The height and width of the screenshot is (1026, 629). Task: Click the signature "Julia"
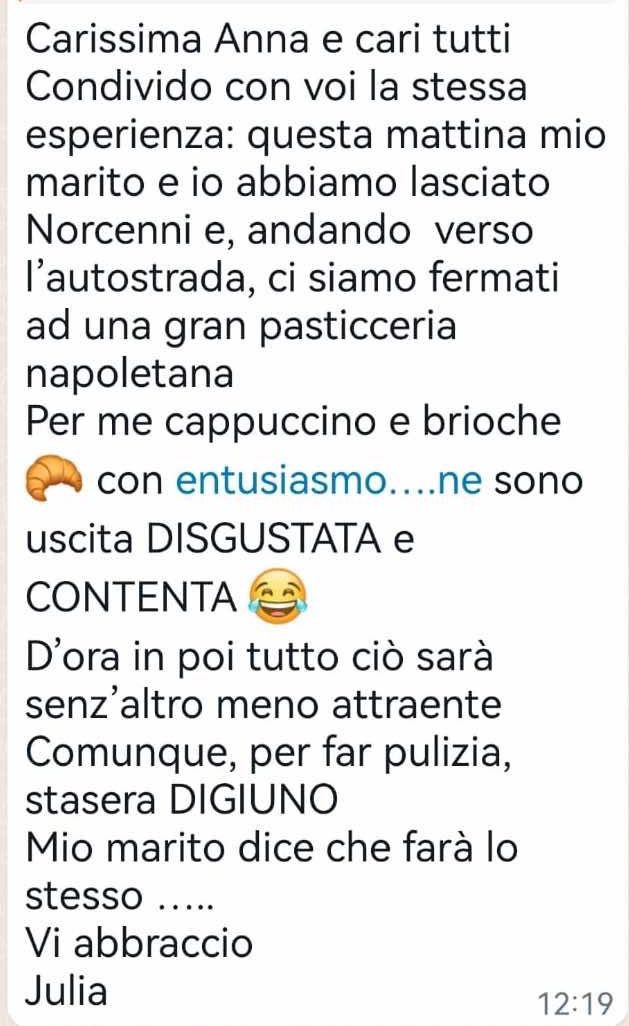[66, 990]
